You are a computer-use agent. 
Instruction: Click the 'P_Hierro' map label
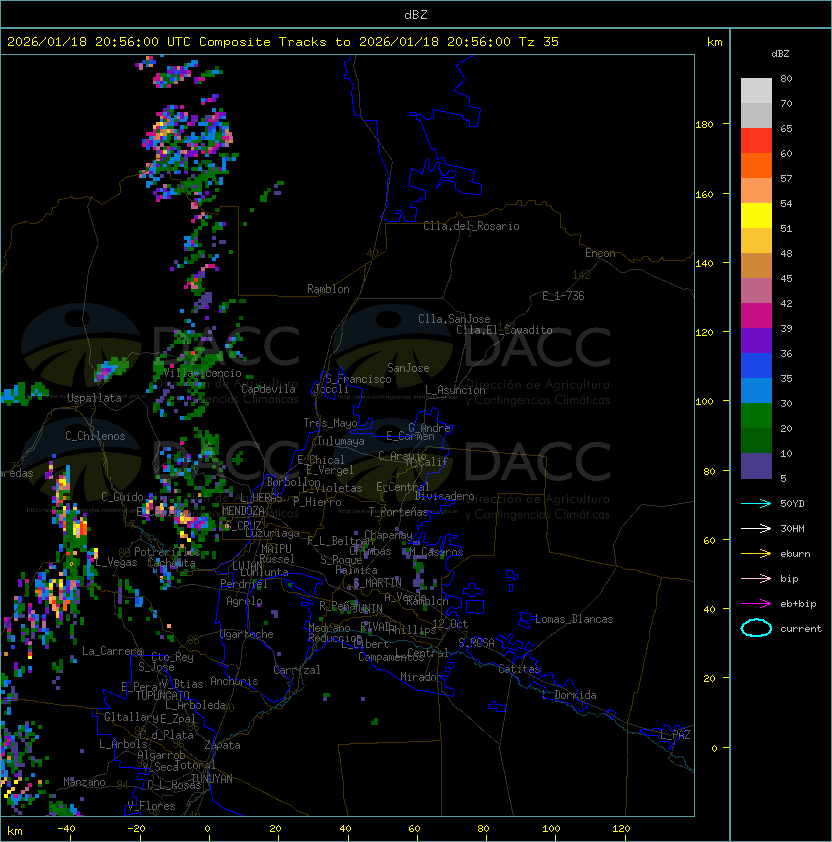coord(317,502)
